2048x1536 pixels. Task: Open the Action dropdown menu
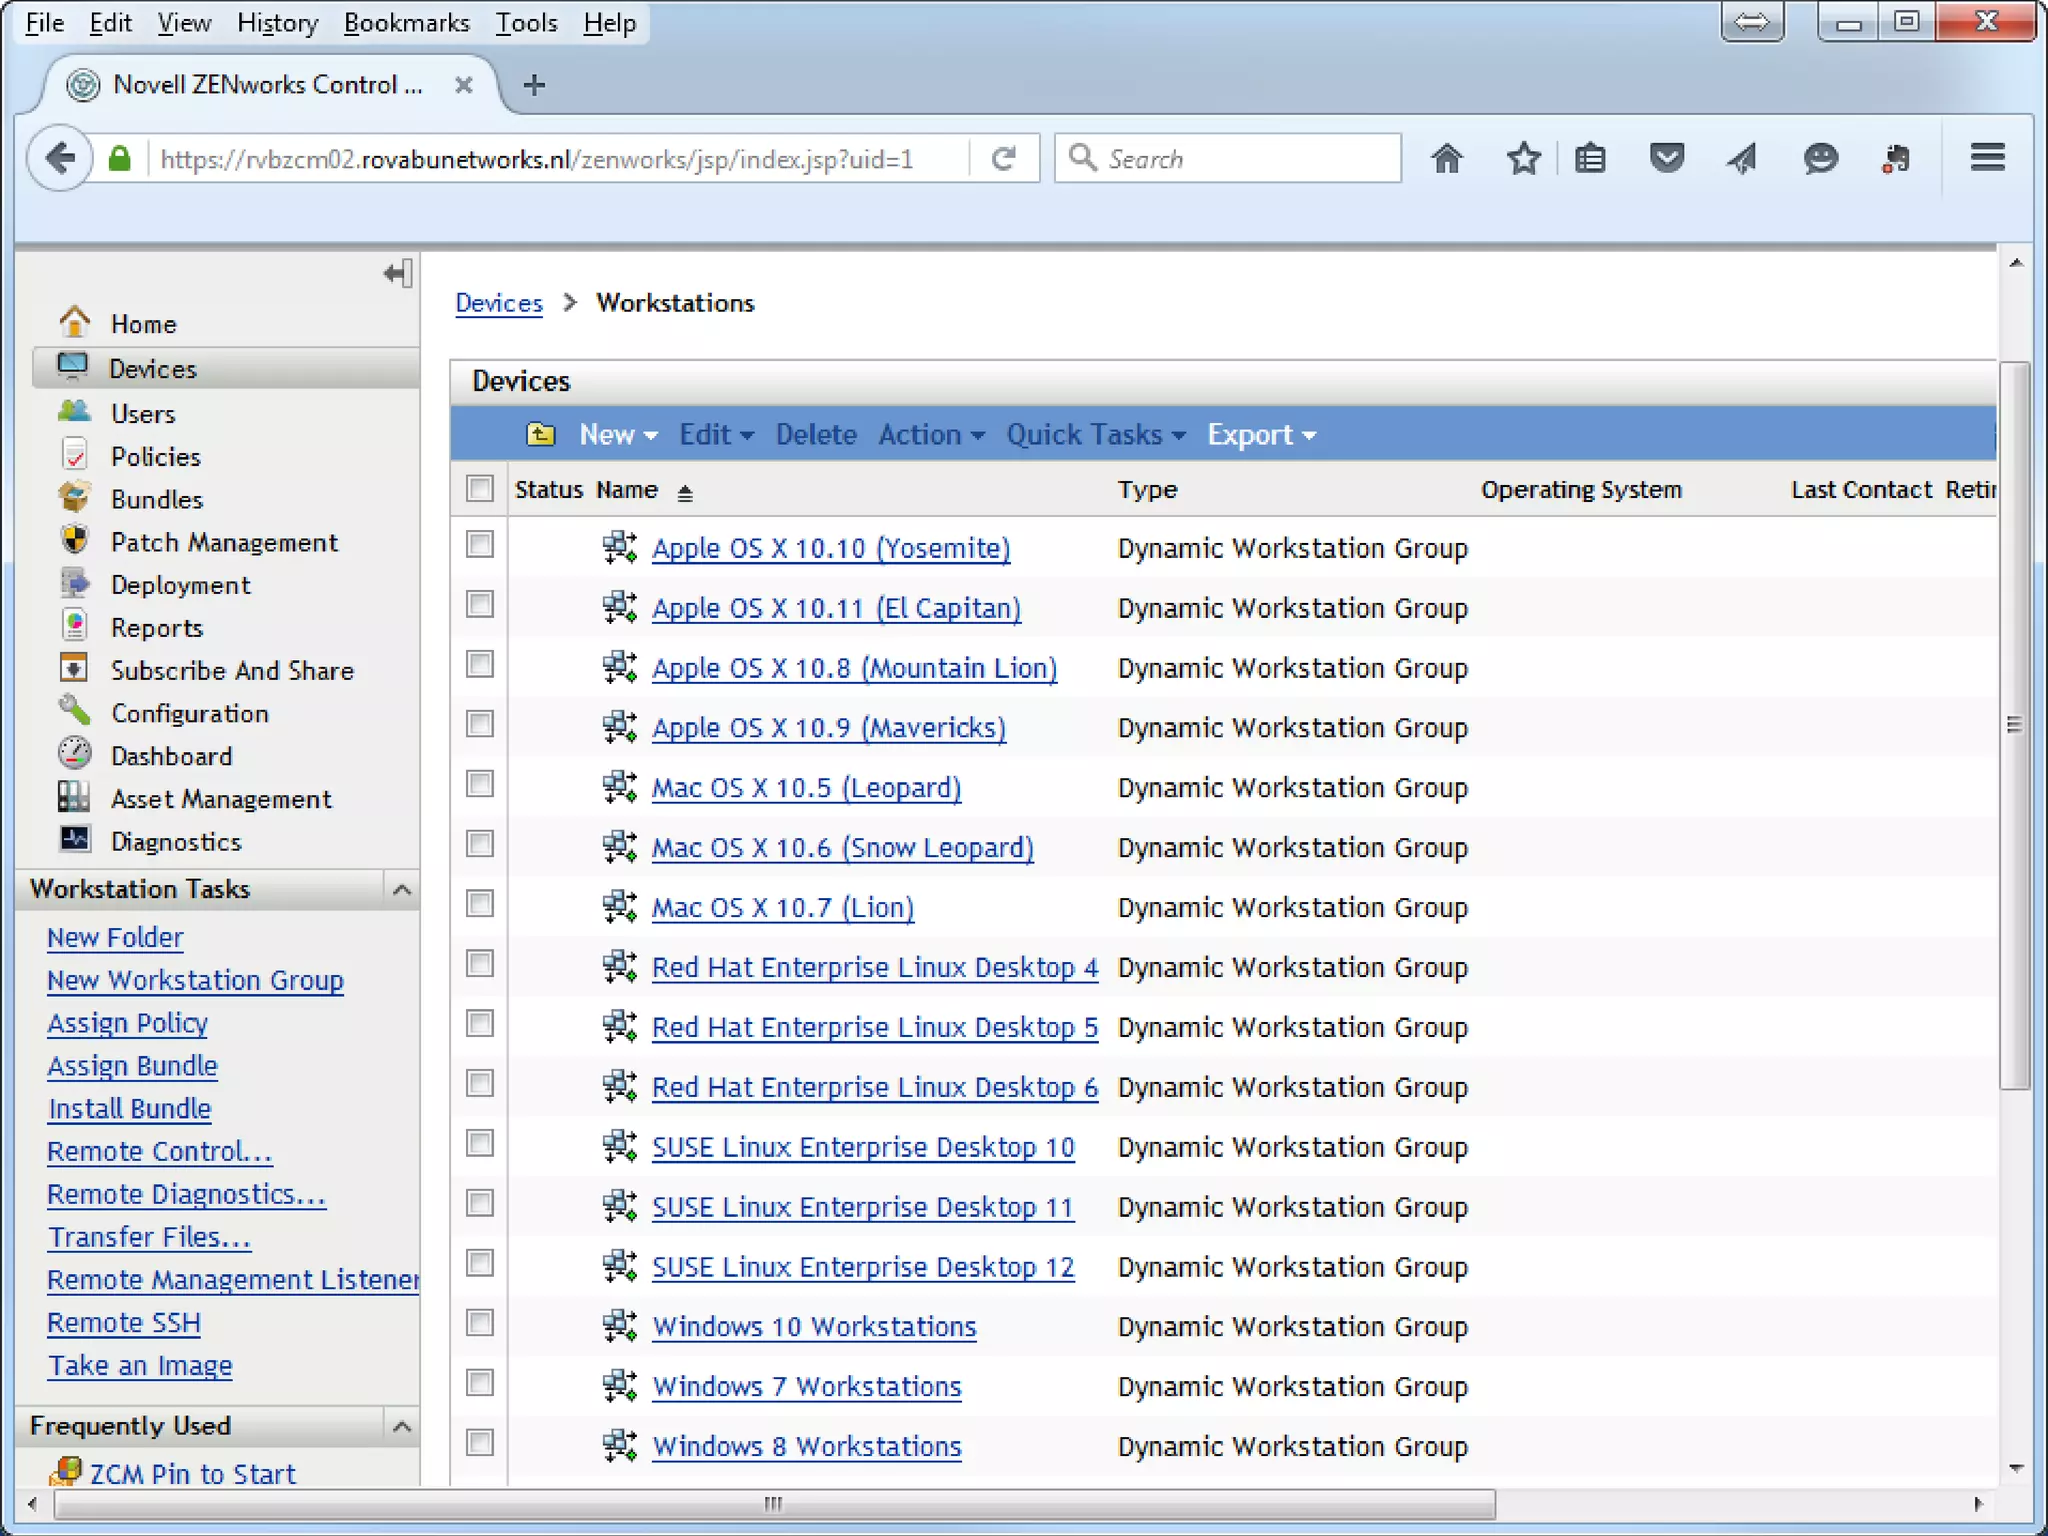click(931, 434)
